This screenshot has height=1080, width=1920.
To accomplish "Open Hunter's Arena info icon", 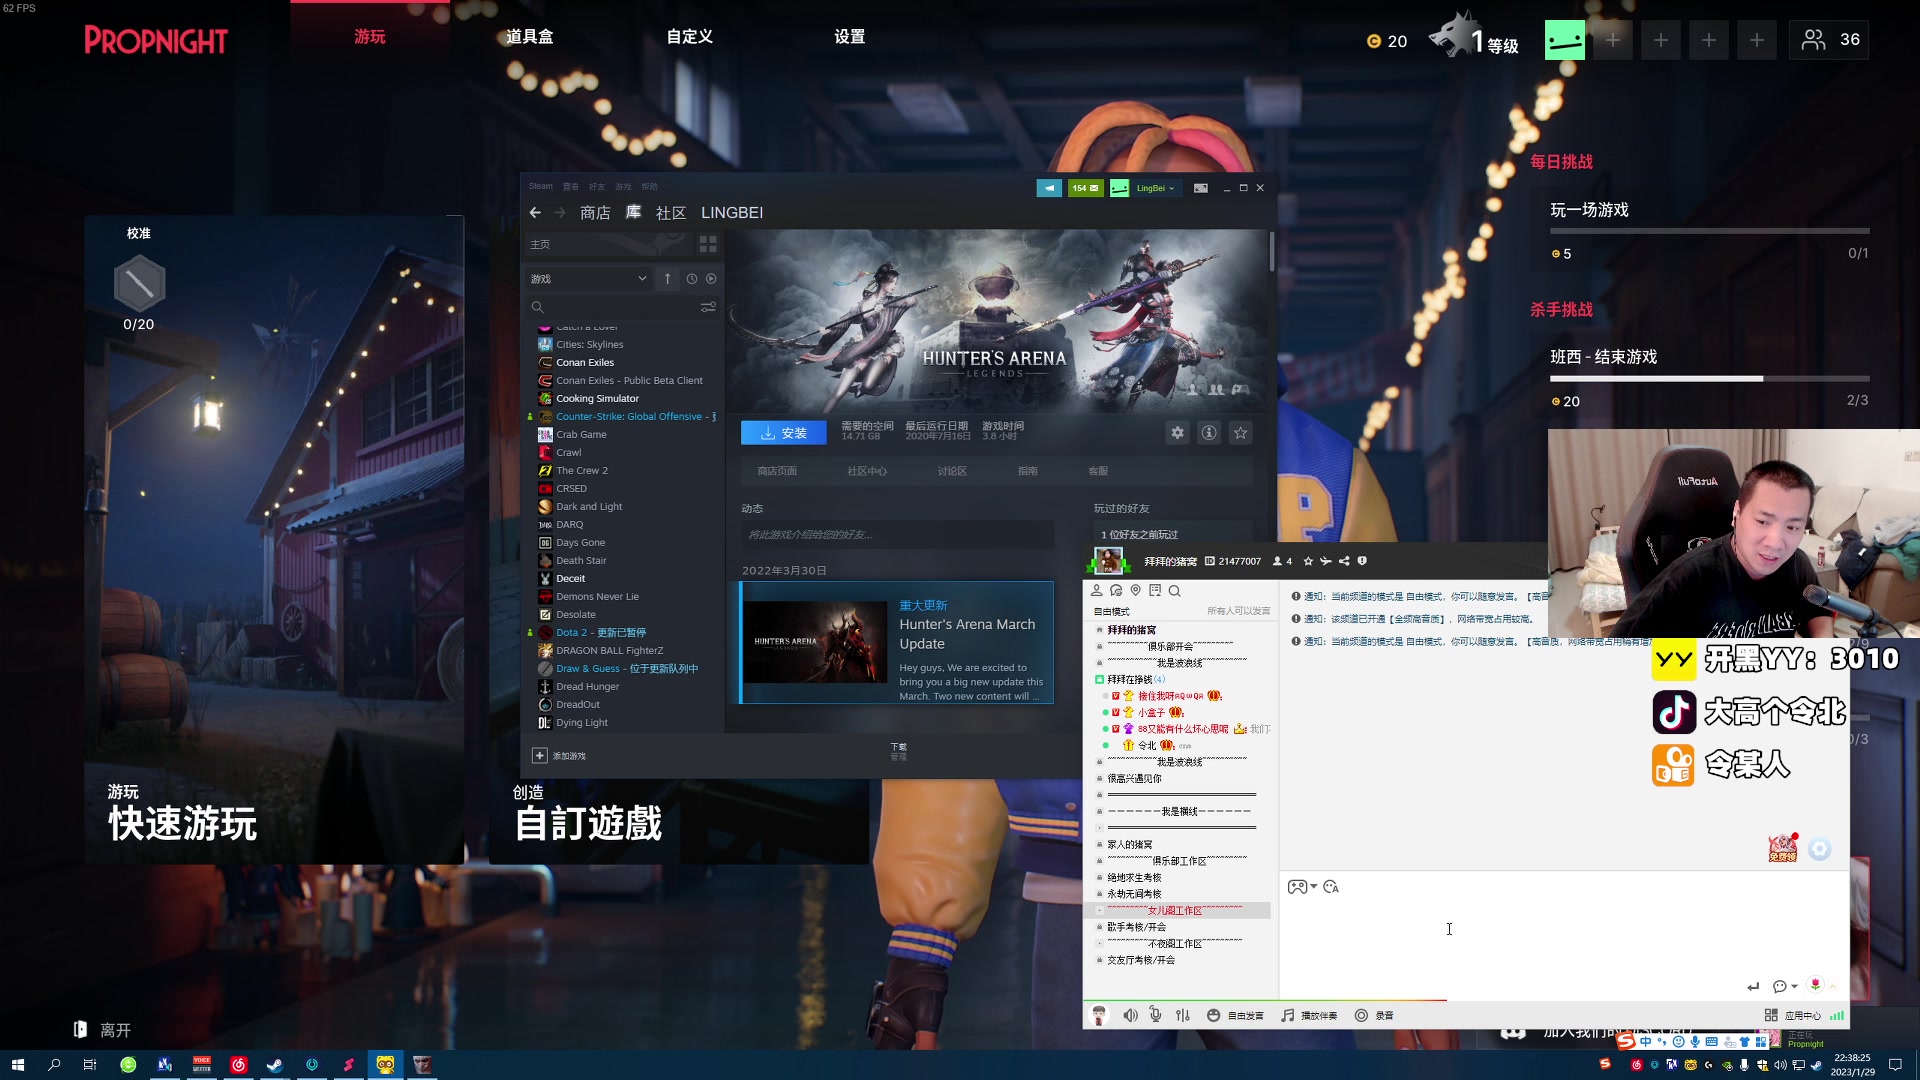I will [x=1209, y=433].
